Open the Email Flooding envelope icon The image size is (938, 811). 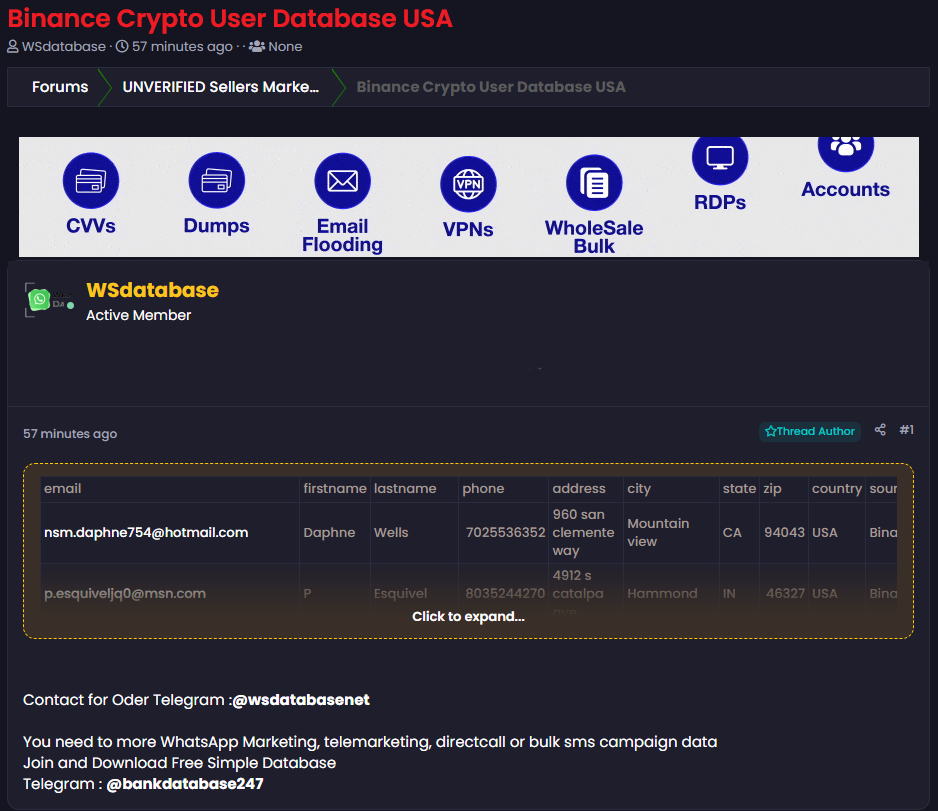pyautogui.click(x=343, y=181)
